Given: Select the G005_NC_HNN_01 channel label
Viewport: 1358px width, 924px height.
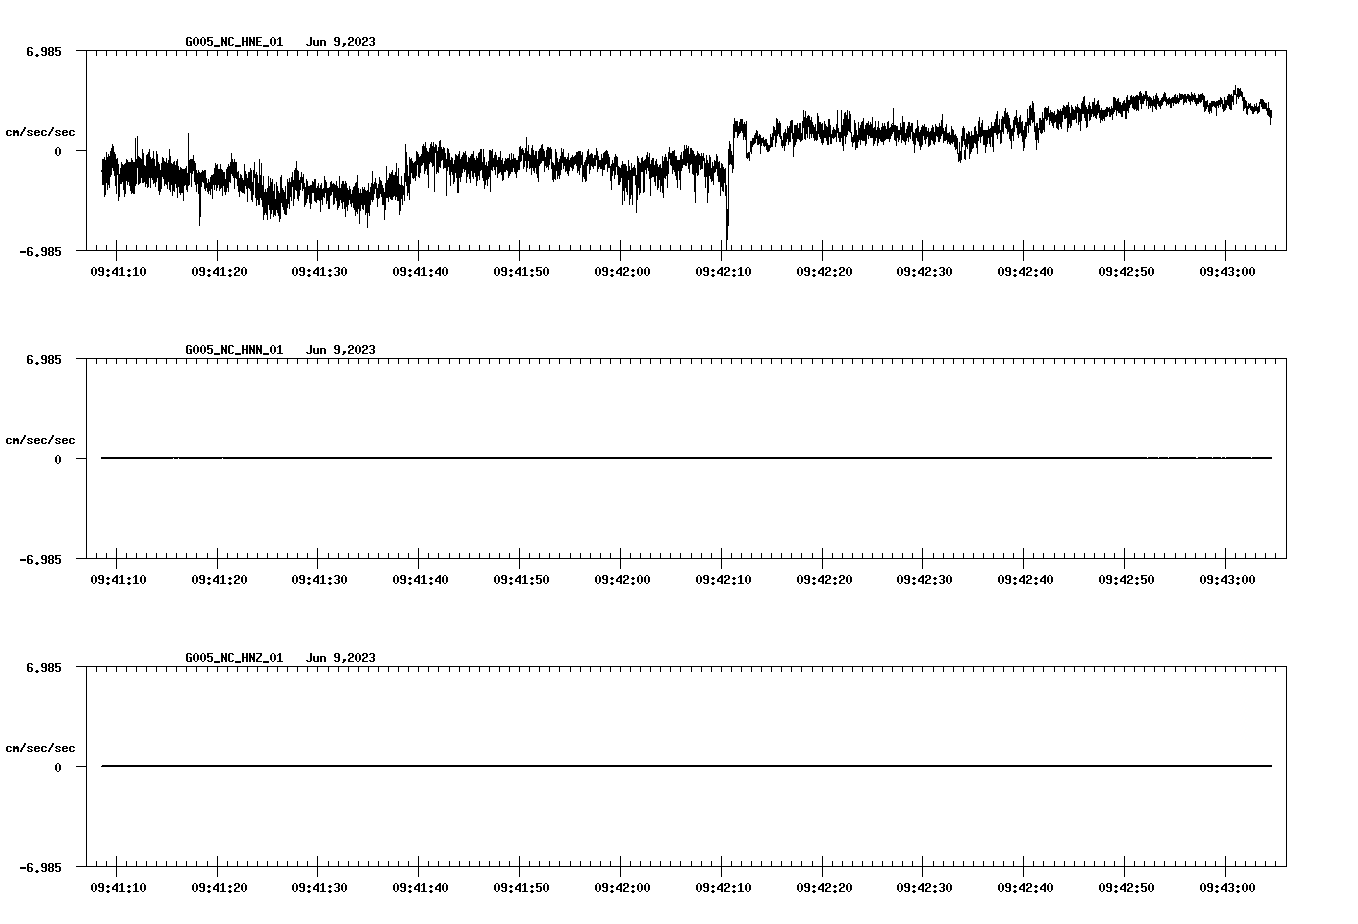Looking at the screenshot, I should [x=232, y=349].
